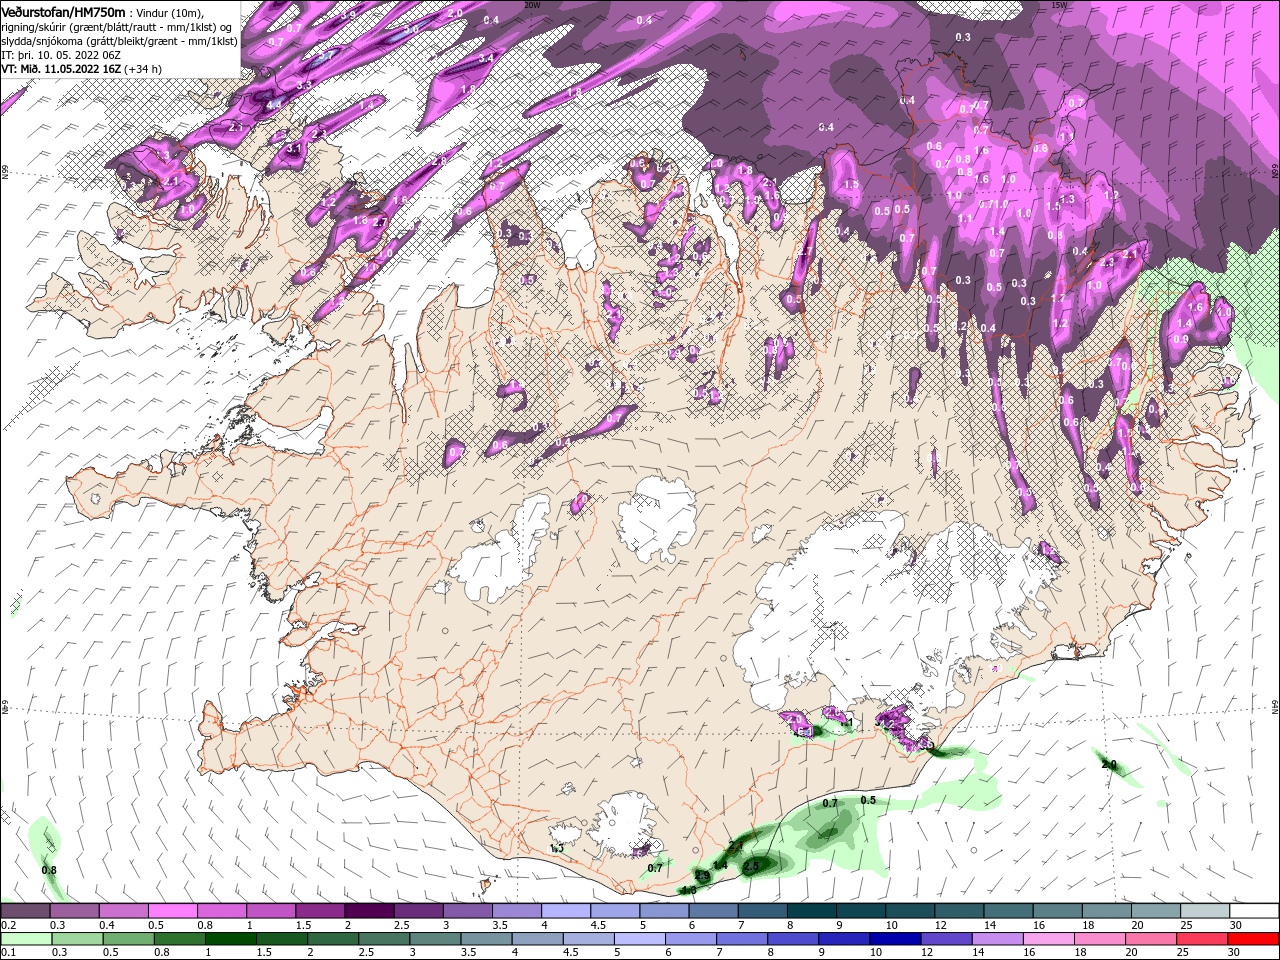Click the "3.3" snowfall value on the map

click(305, 85)
